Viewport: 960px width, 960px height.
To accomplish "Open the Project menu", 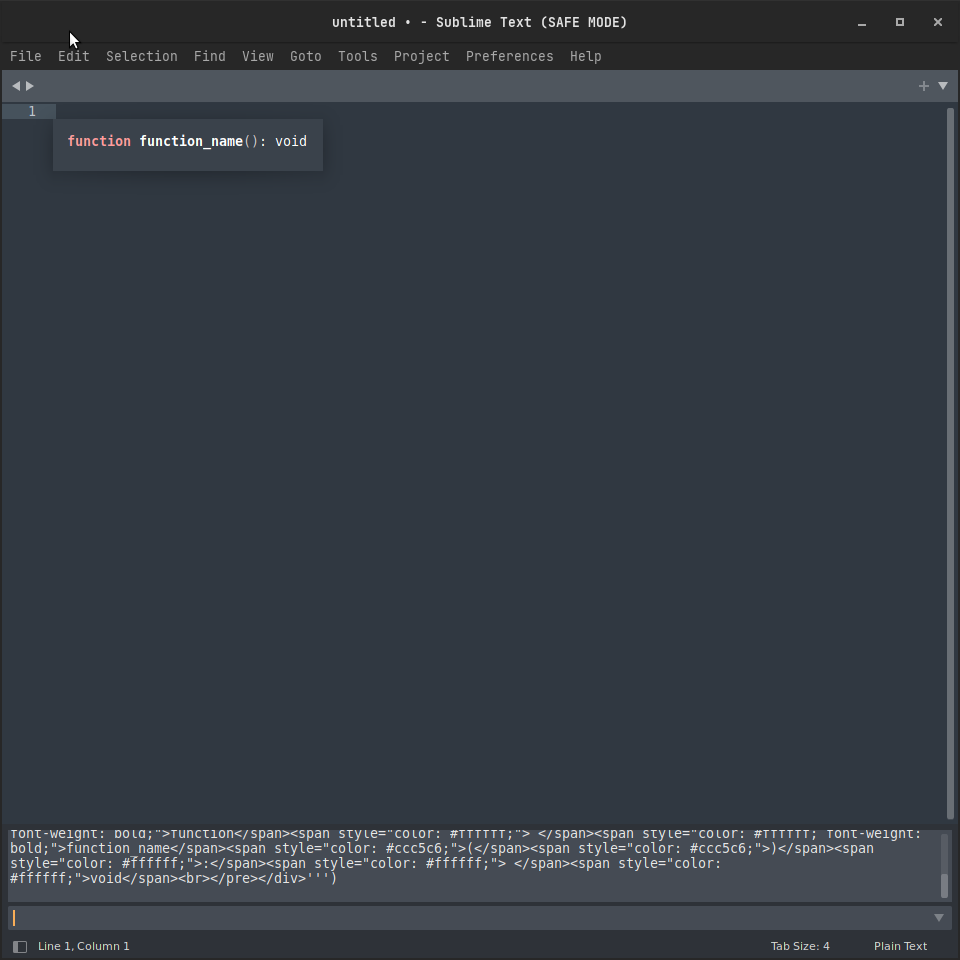I will pyautogui.click(x=421, y=56).
